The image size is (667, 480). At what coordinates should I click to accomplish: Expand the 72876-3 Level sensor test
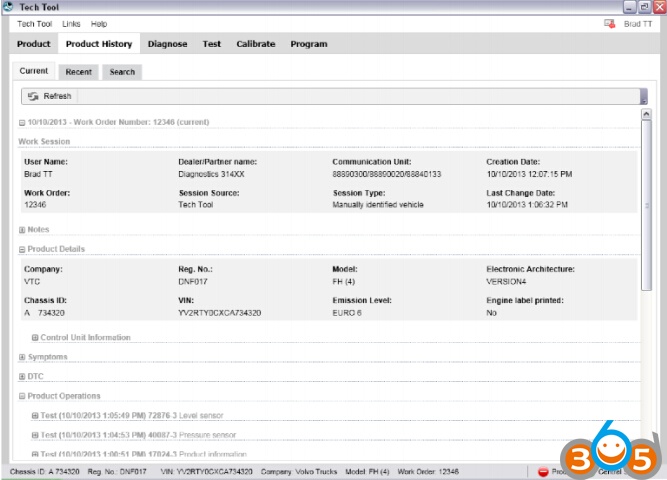click(35, 416)
